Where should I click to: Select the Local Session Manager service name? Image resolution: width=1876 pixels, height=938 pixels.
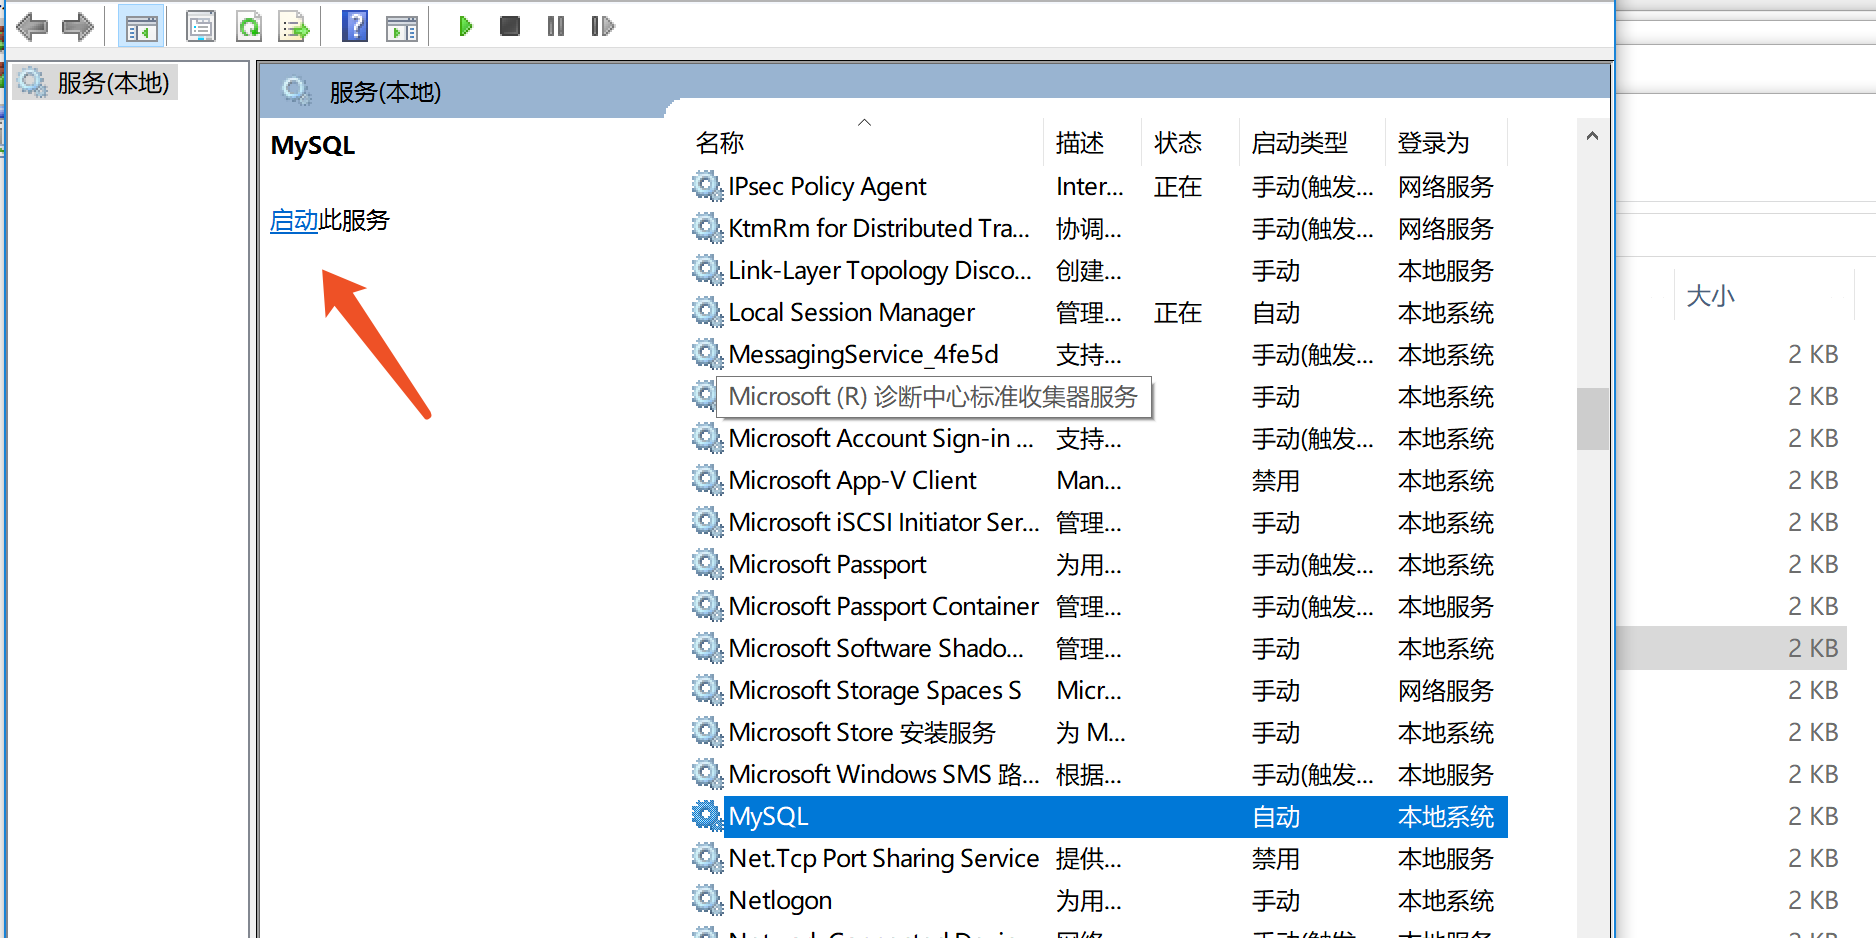click(x=851, y=313)
